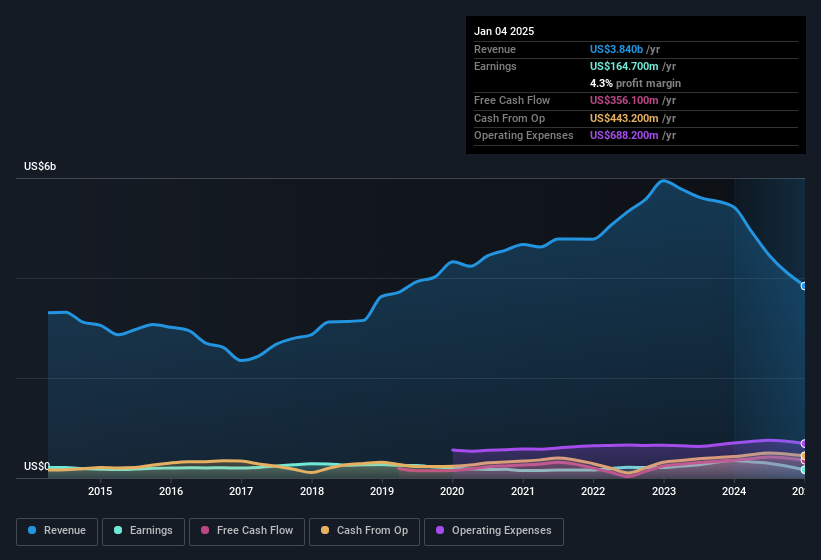Image resolution: width=821 pixels, height=560 pixels.
Task: Hide the Cash From Op series
Action: click(x=364, y=531)
